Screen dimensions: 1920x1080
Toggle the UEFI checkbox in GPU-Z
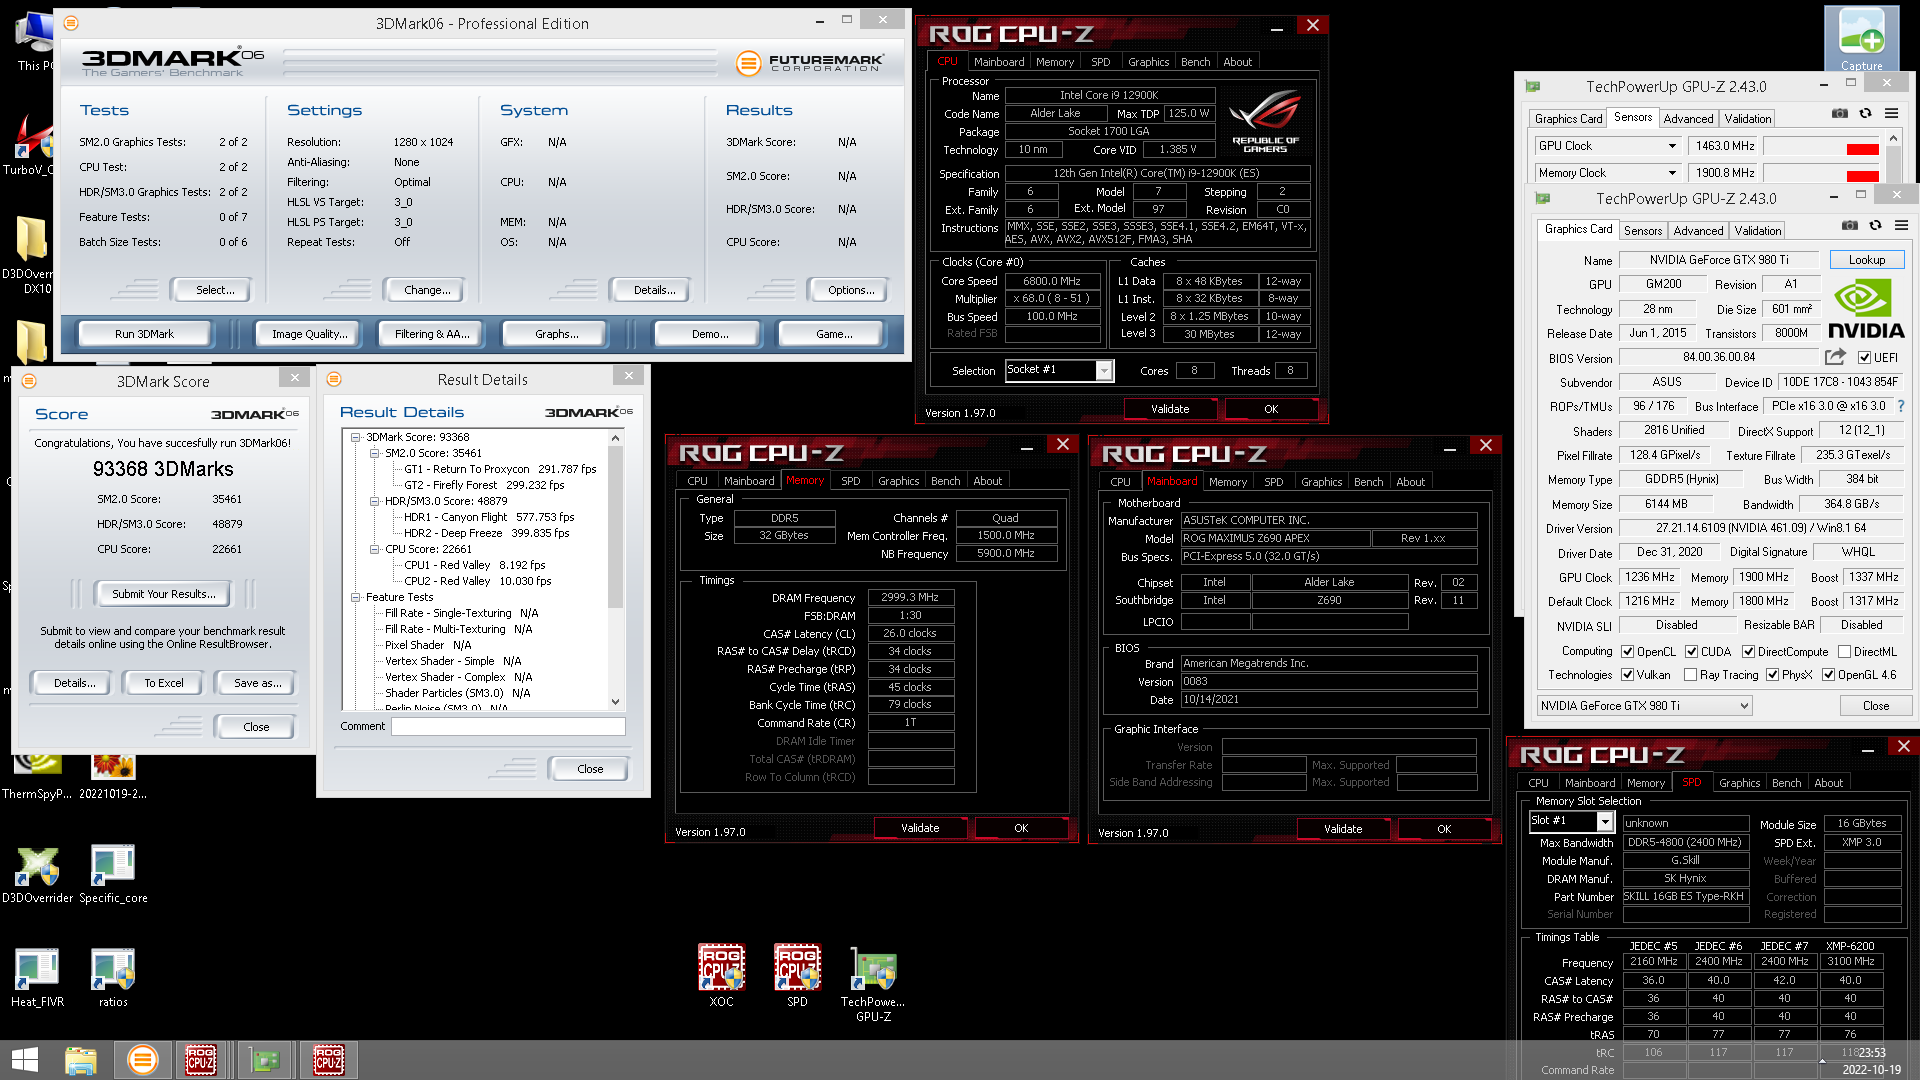[1864, 357]
